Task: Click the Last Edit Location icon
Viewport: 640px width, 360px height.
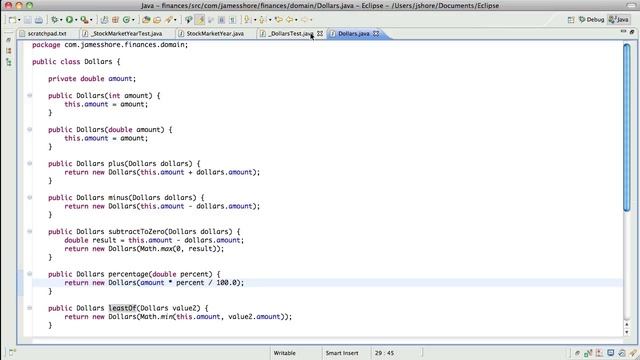Action: click(279, 20)
